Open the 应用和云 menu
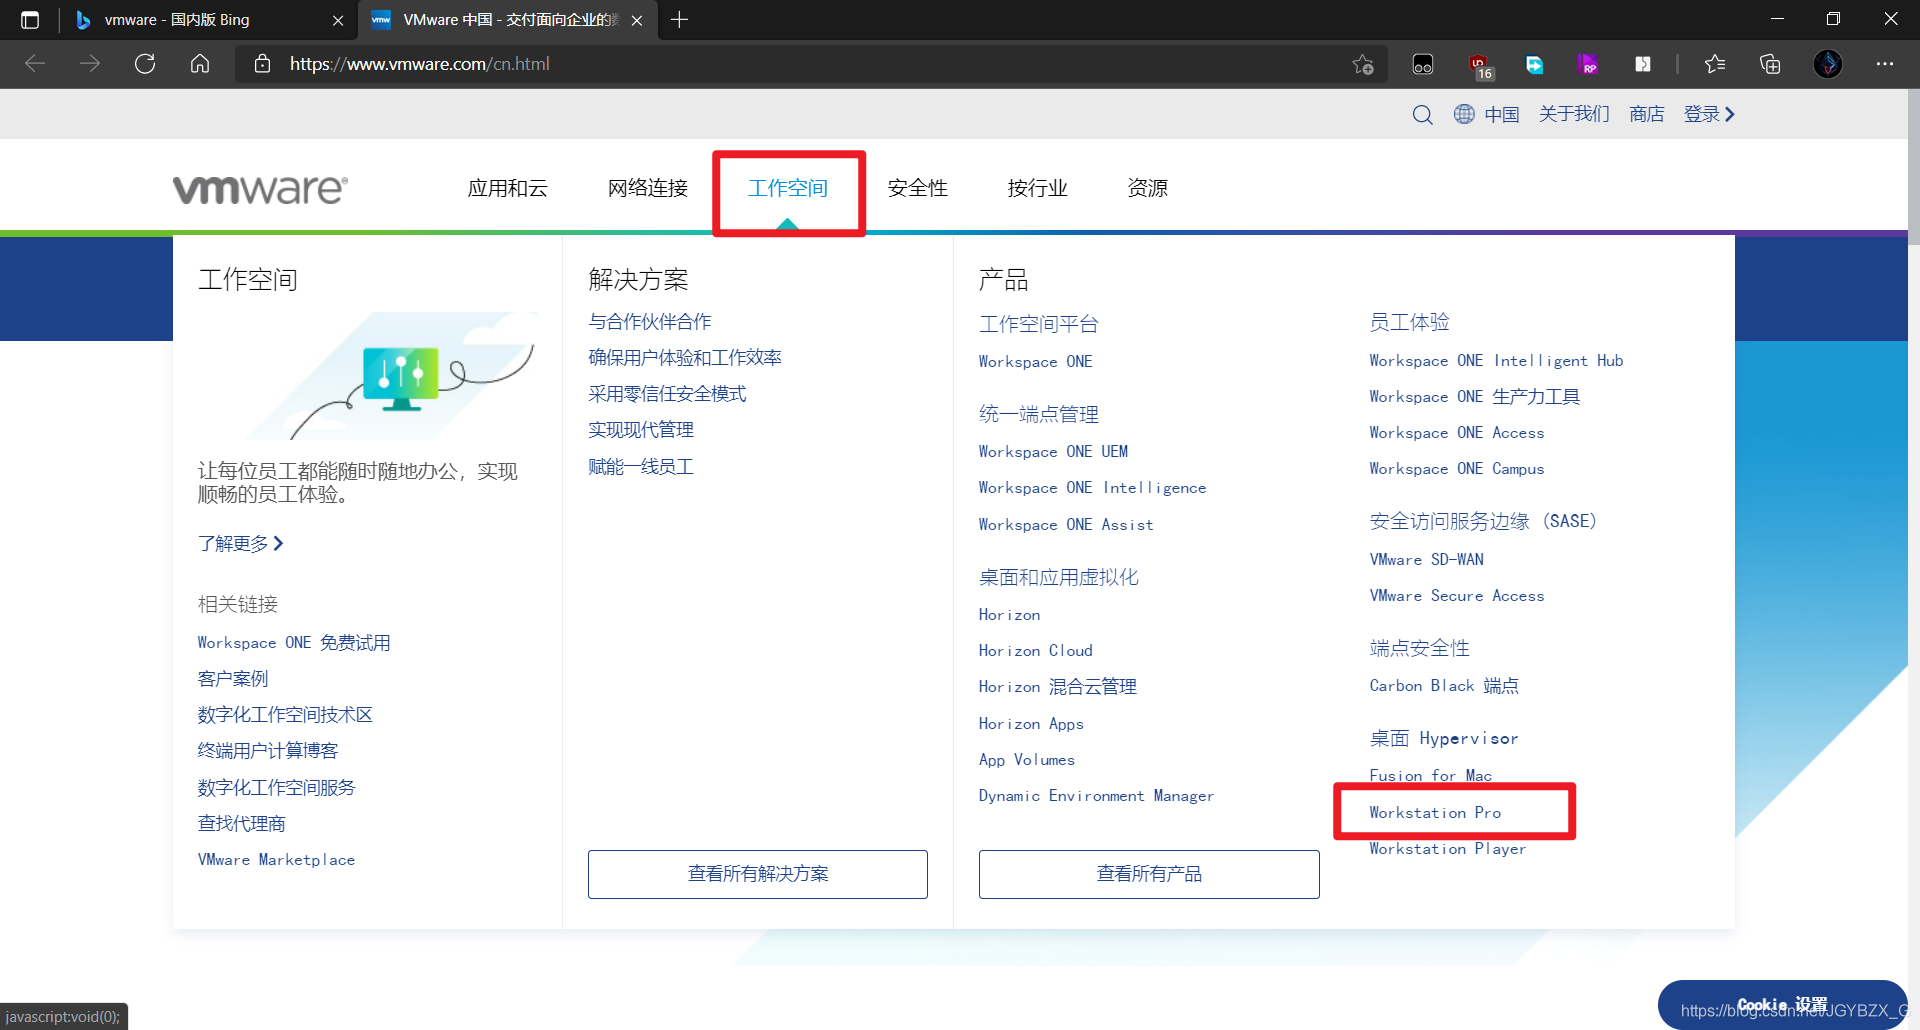The image size is (1920, 1030). (x=508, y=188)
